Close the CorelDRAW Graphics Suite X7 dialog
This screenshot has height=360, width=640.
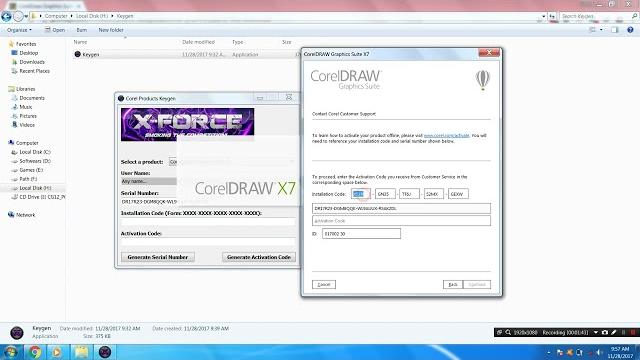[x=489, y=53]
